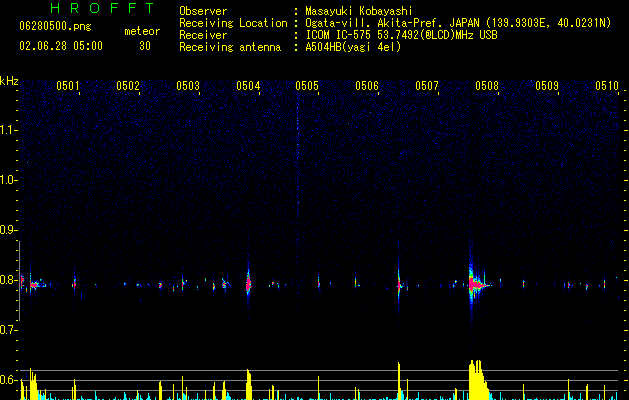This screenshot has height=400, width=629.
Task: Click the strong meteor echo before 0508
Action: pos(477,283)
